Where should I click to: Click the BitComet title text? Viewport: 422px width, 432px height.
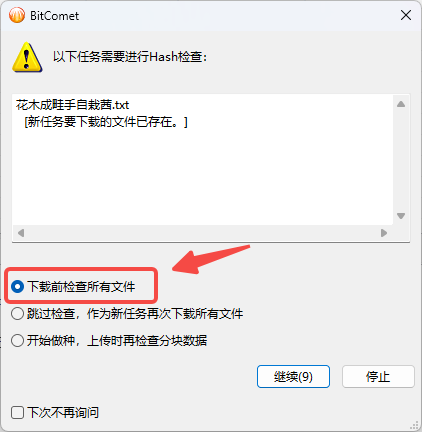54,16
